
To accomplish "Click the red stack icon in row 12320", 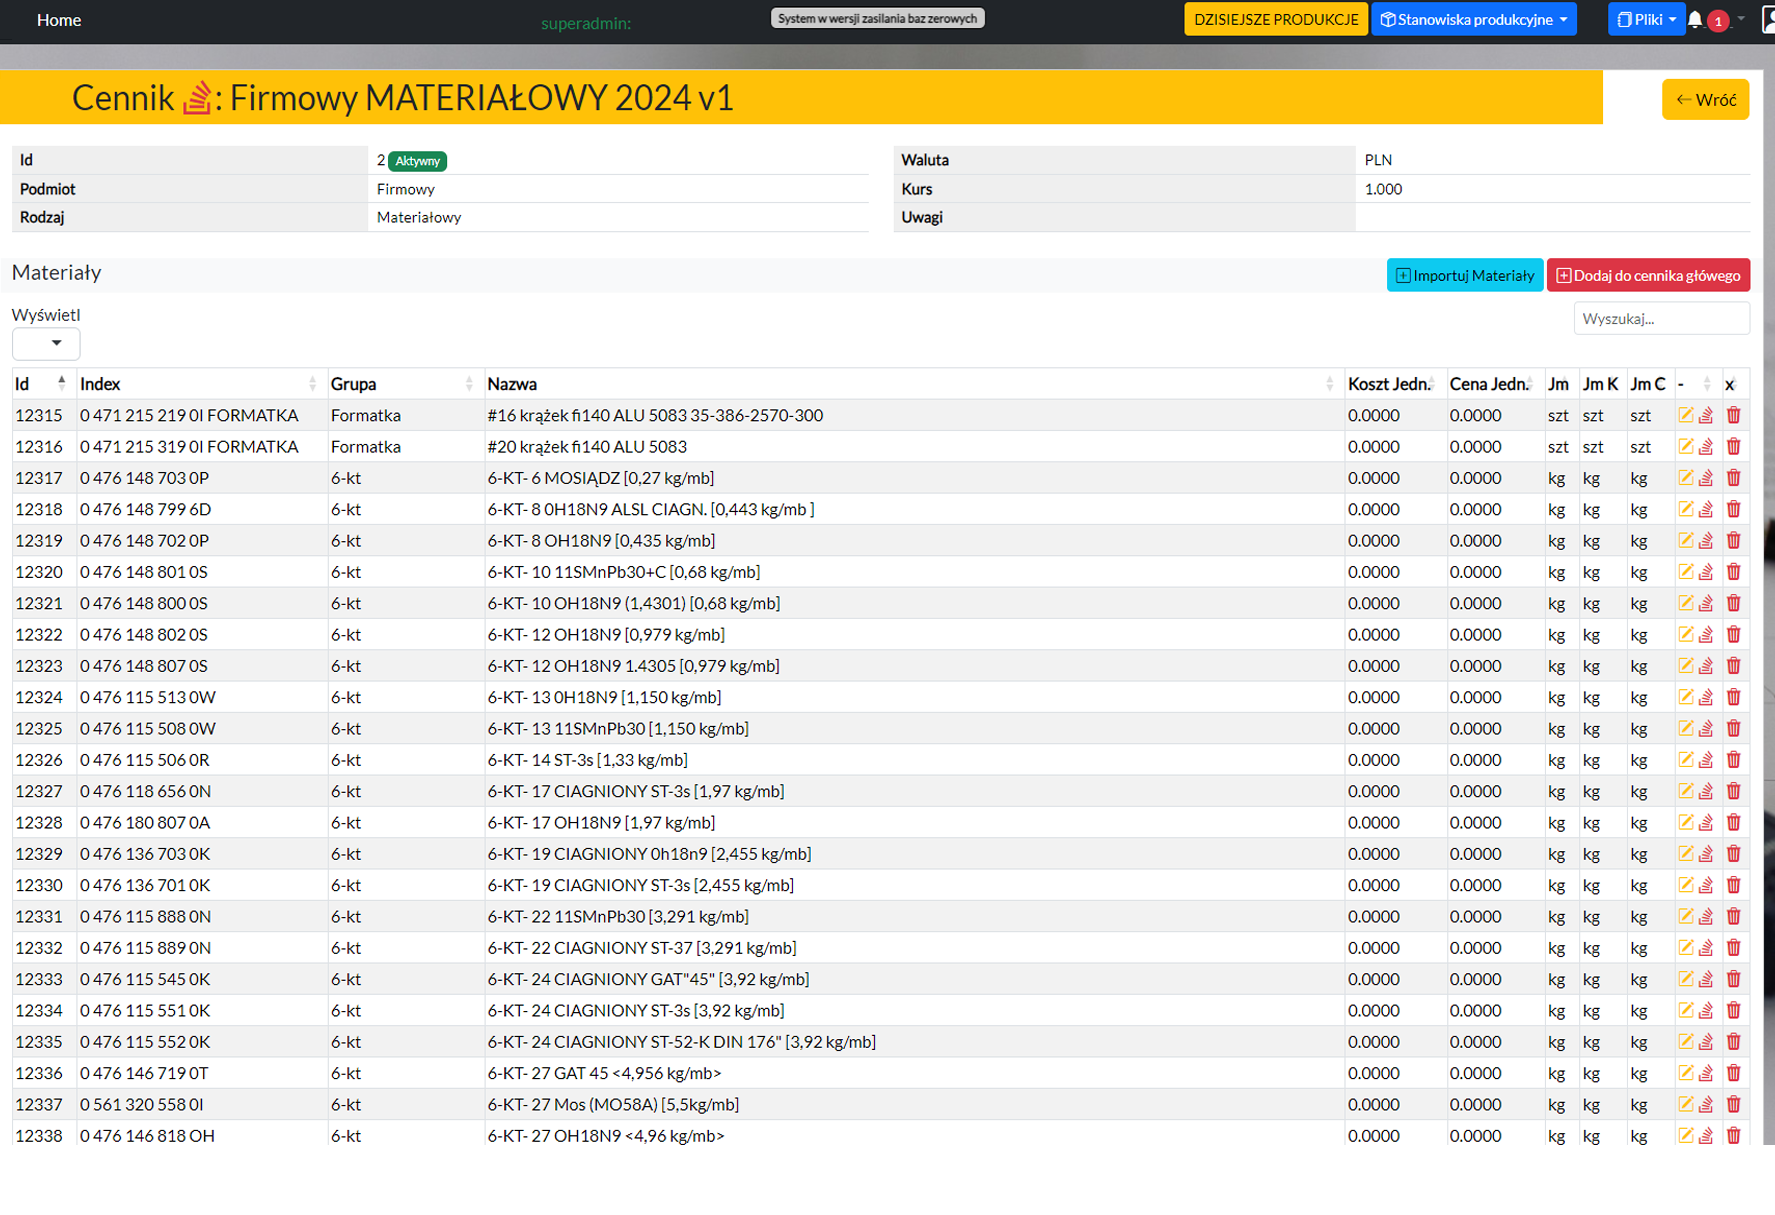I will (x=1706, y=572).
